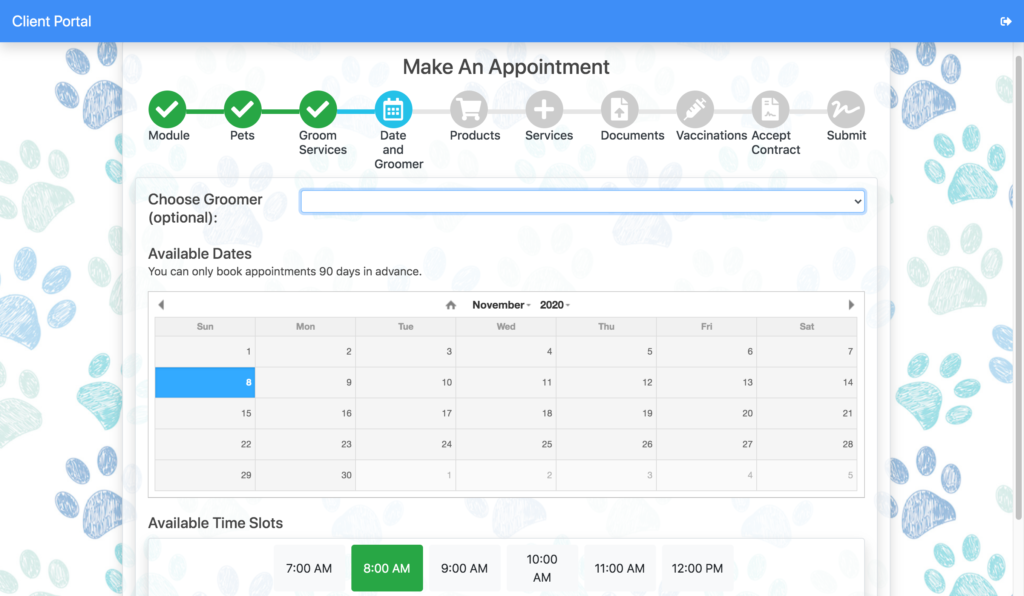Click the Vaccinations step label

711,135
